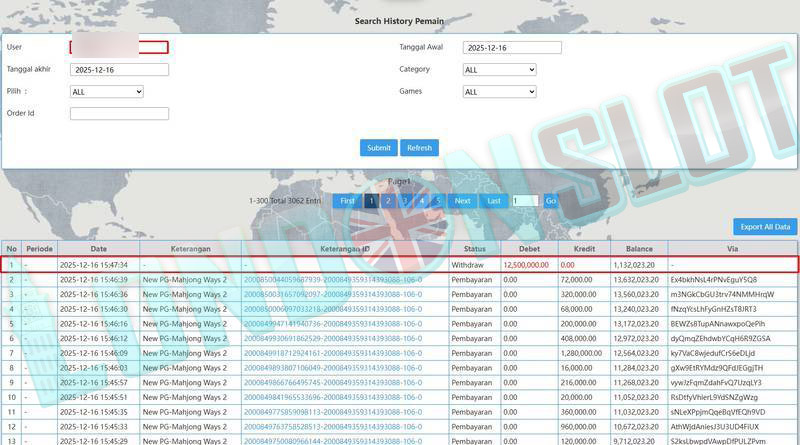Click the Tanggal Awal date field

click(x=512, y=47)
